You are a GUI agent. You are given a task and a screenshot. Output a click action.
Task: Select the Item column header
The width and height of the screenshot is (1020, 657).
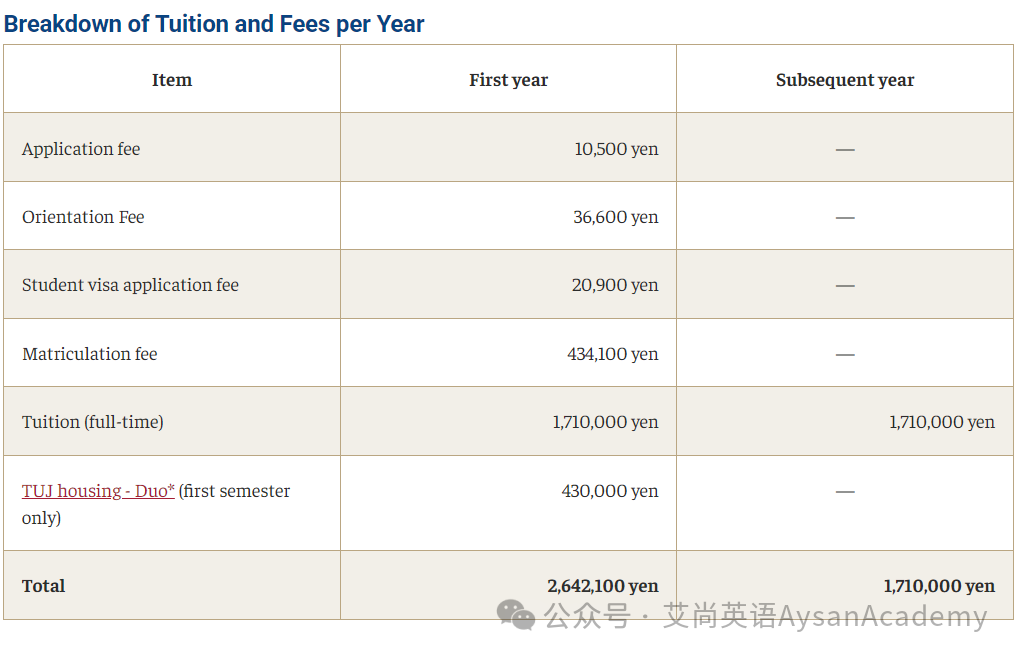coord(172,80)
